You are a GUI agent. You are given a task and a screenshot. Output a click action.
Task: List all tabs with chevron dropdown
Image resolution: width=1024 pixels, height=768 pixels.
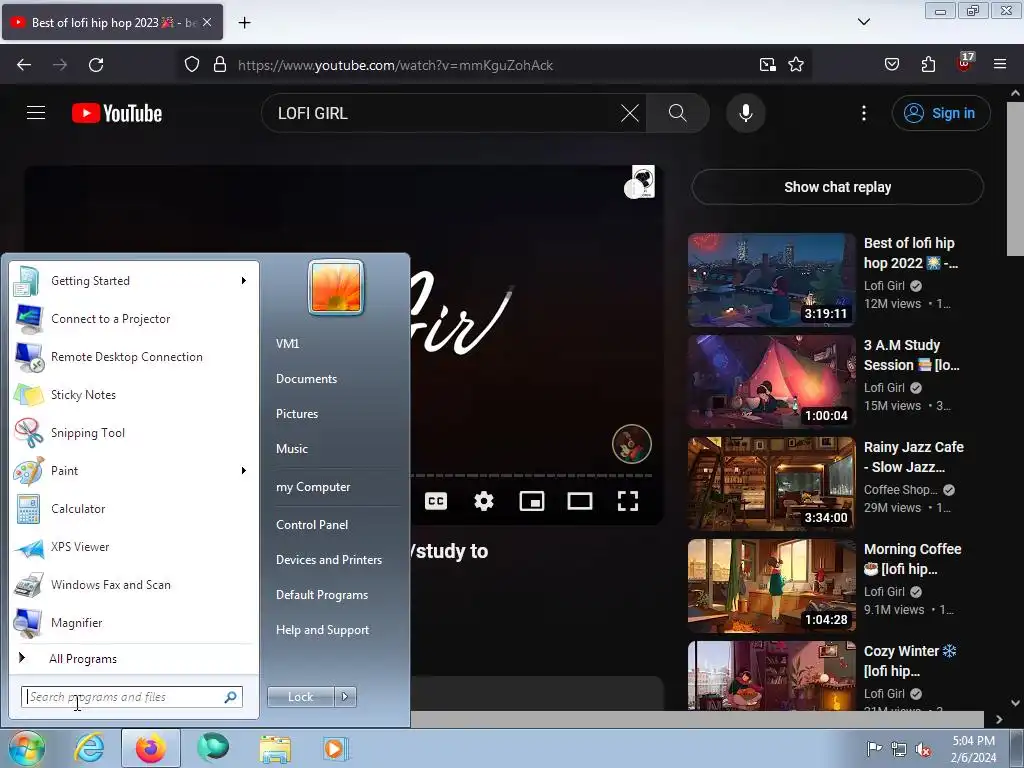click(x=863, y=22)
